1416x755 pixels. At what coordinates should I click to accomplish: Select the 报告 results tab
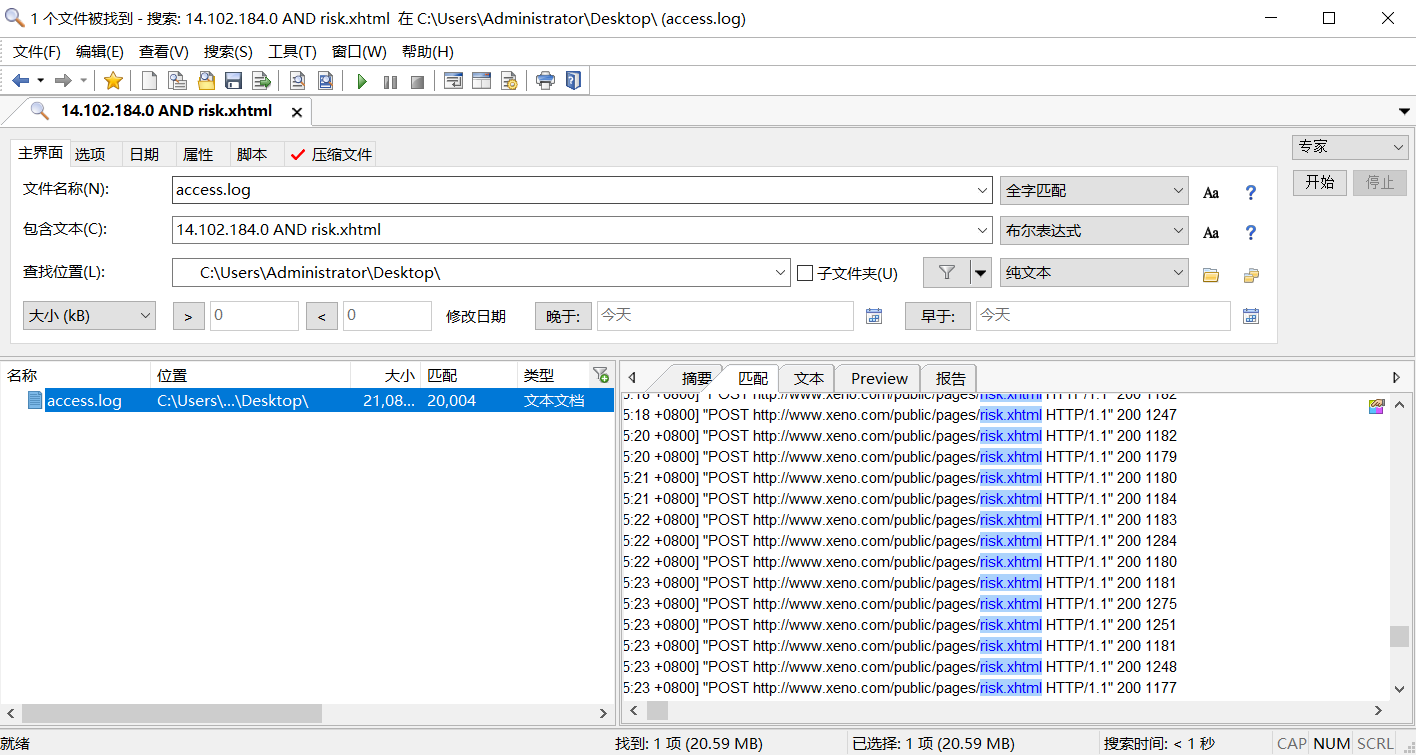(x=951, y=378)
